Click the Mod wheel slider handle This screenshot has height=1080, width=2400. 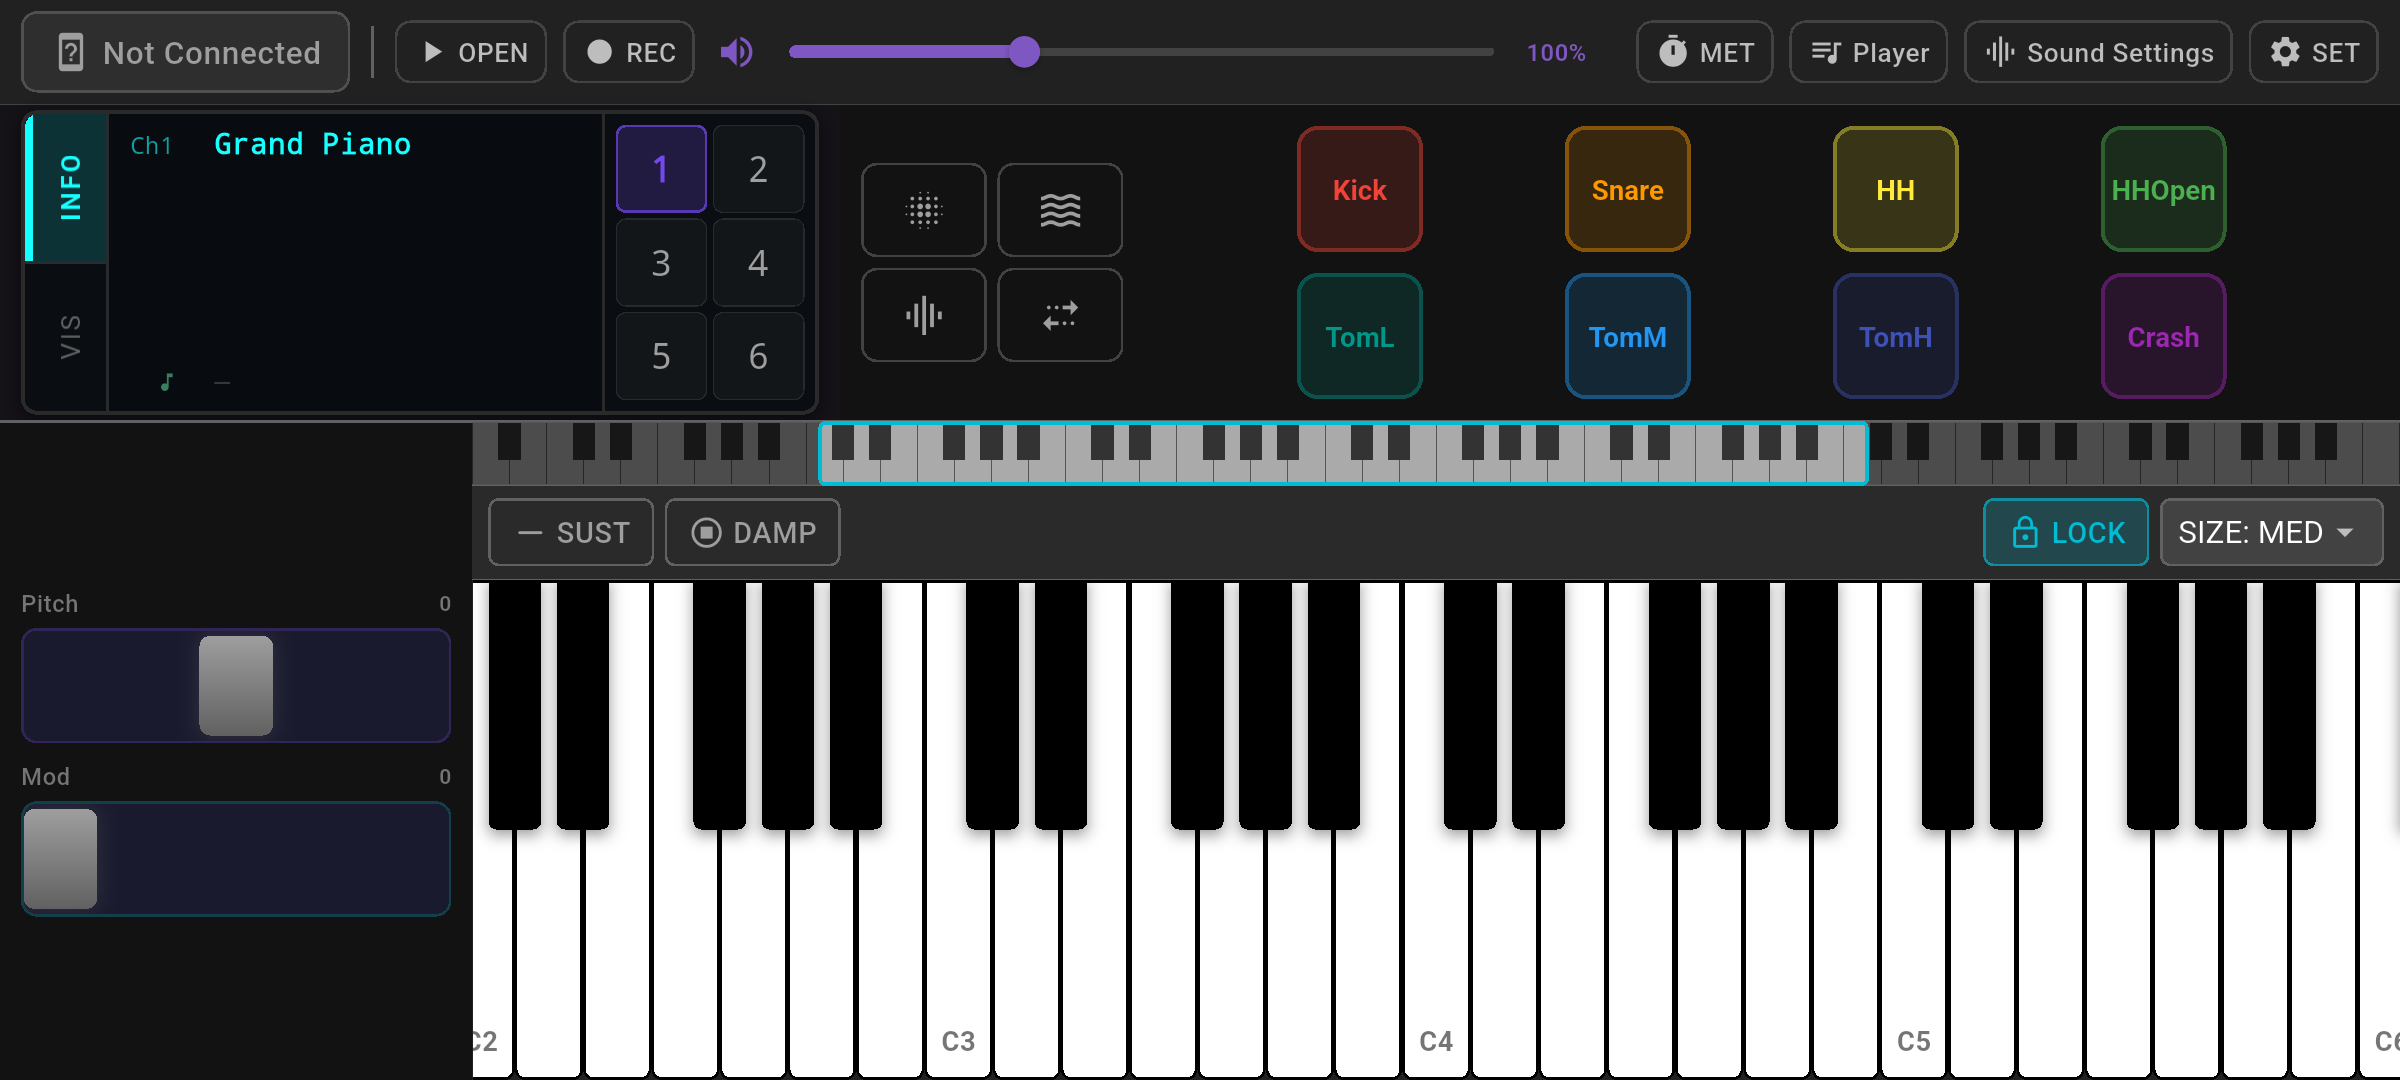pos(60,859)
